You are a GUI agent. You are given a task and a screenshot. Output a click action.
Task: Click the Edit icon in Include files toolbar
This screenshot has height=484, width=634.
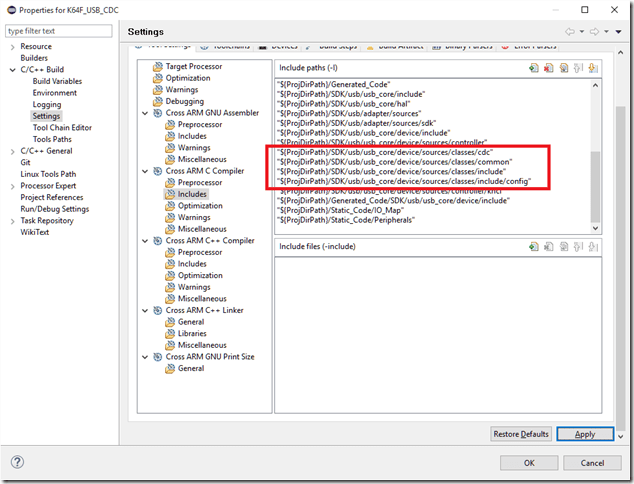(x=564, y=247)
